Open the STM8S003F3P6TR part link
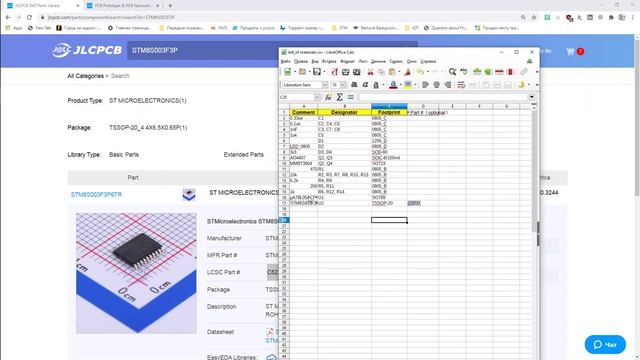This screenshot has width=640, height=360. [x=96, y=195]
